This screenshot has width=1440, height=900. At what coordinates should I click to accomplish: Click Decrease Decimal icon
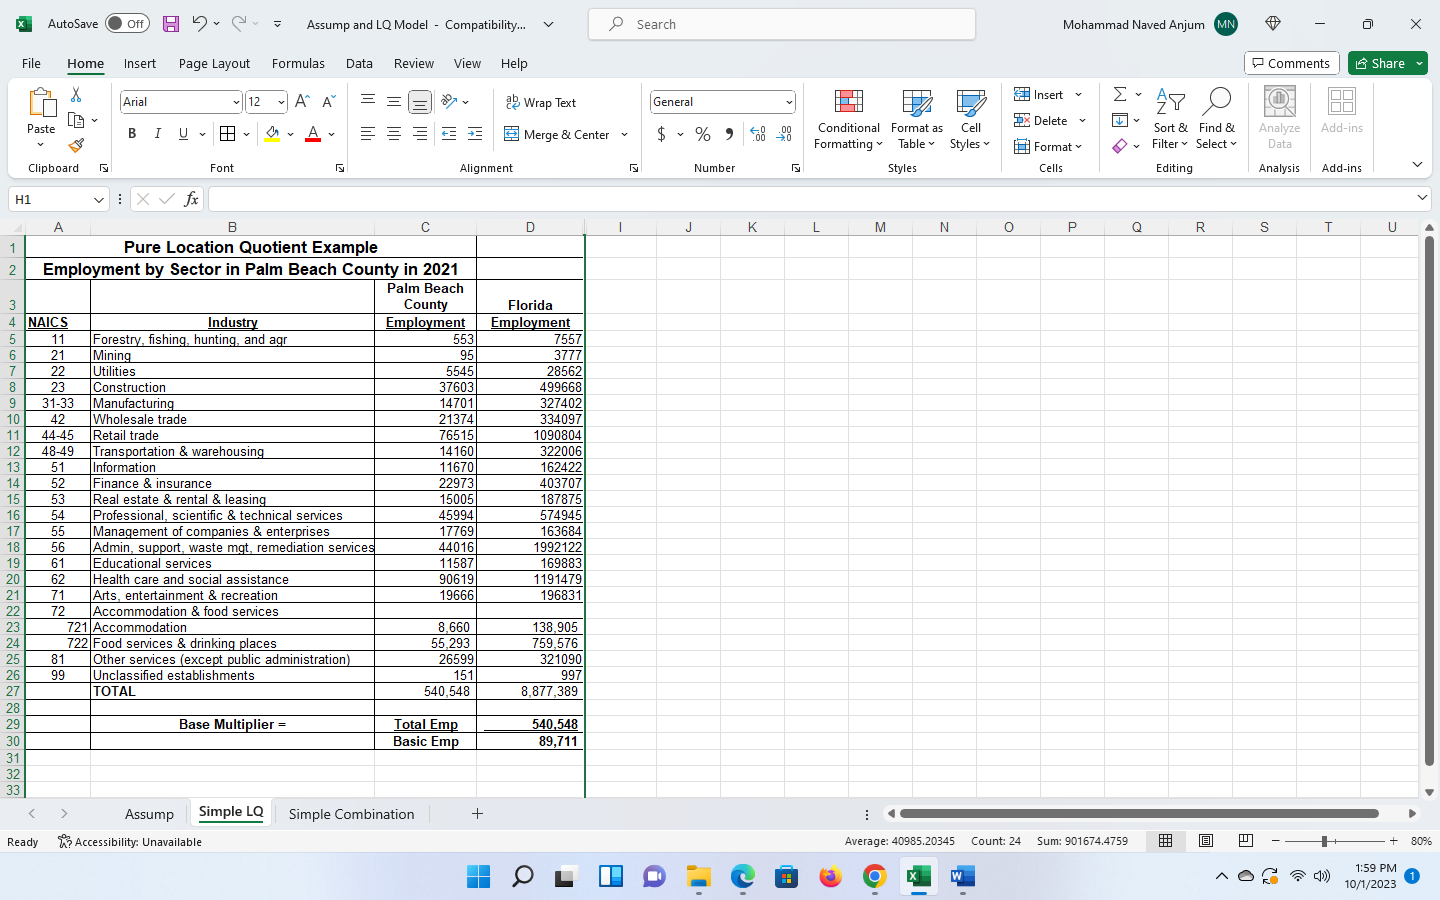pos(785,134)
